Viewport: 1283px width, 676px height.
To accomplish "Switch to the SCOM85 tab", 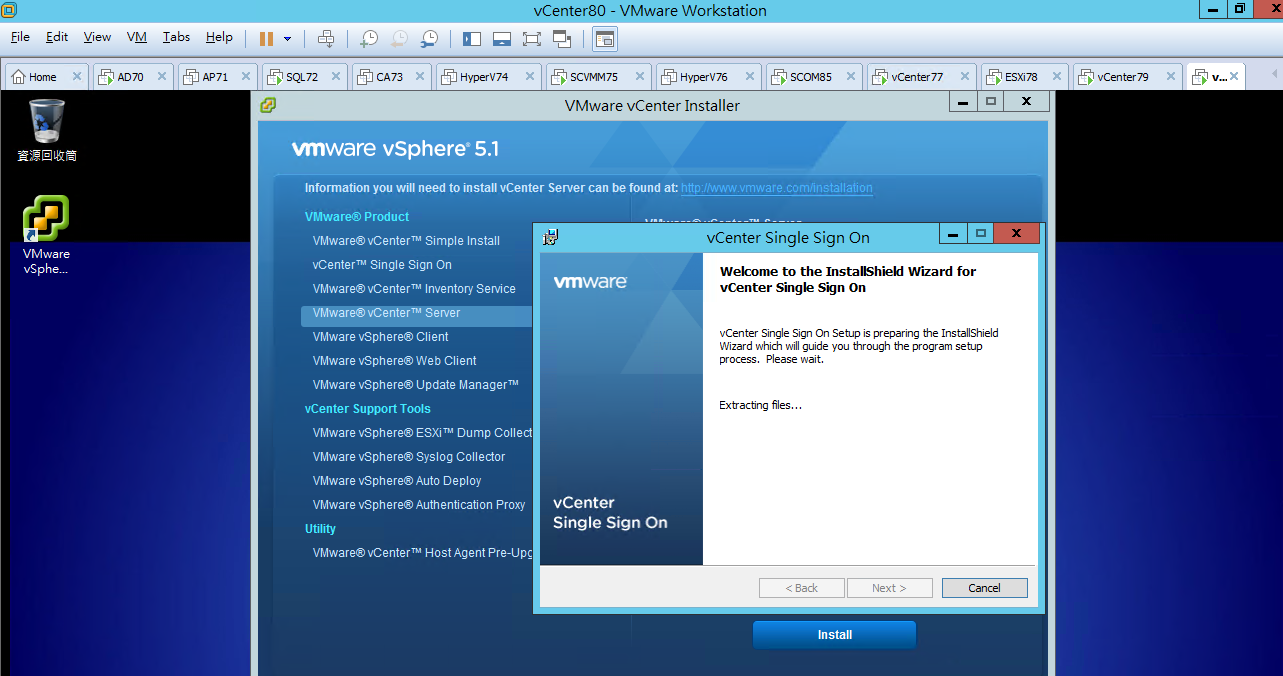I will (x=810, y=77).
